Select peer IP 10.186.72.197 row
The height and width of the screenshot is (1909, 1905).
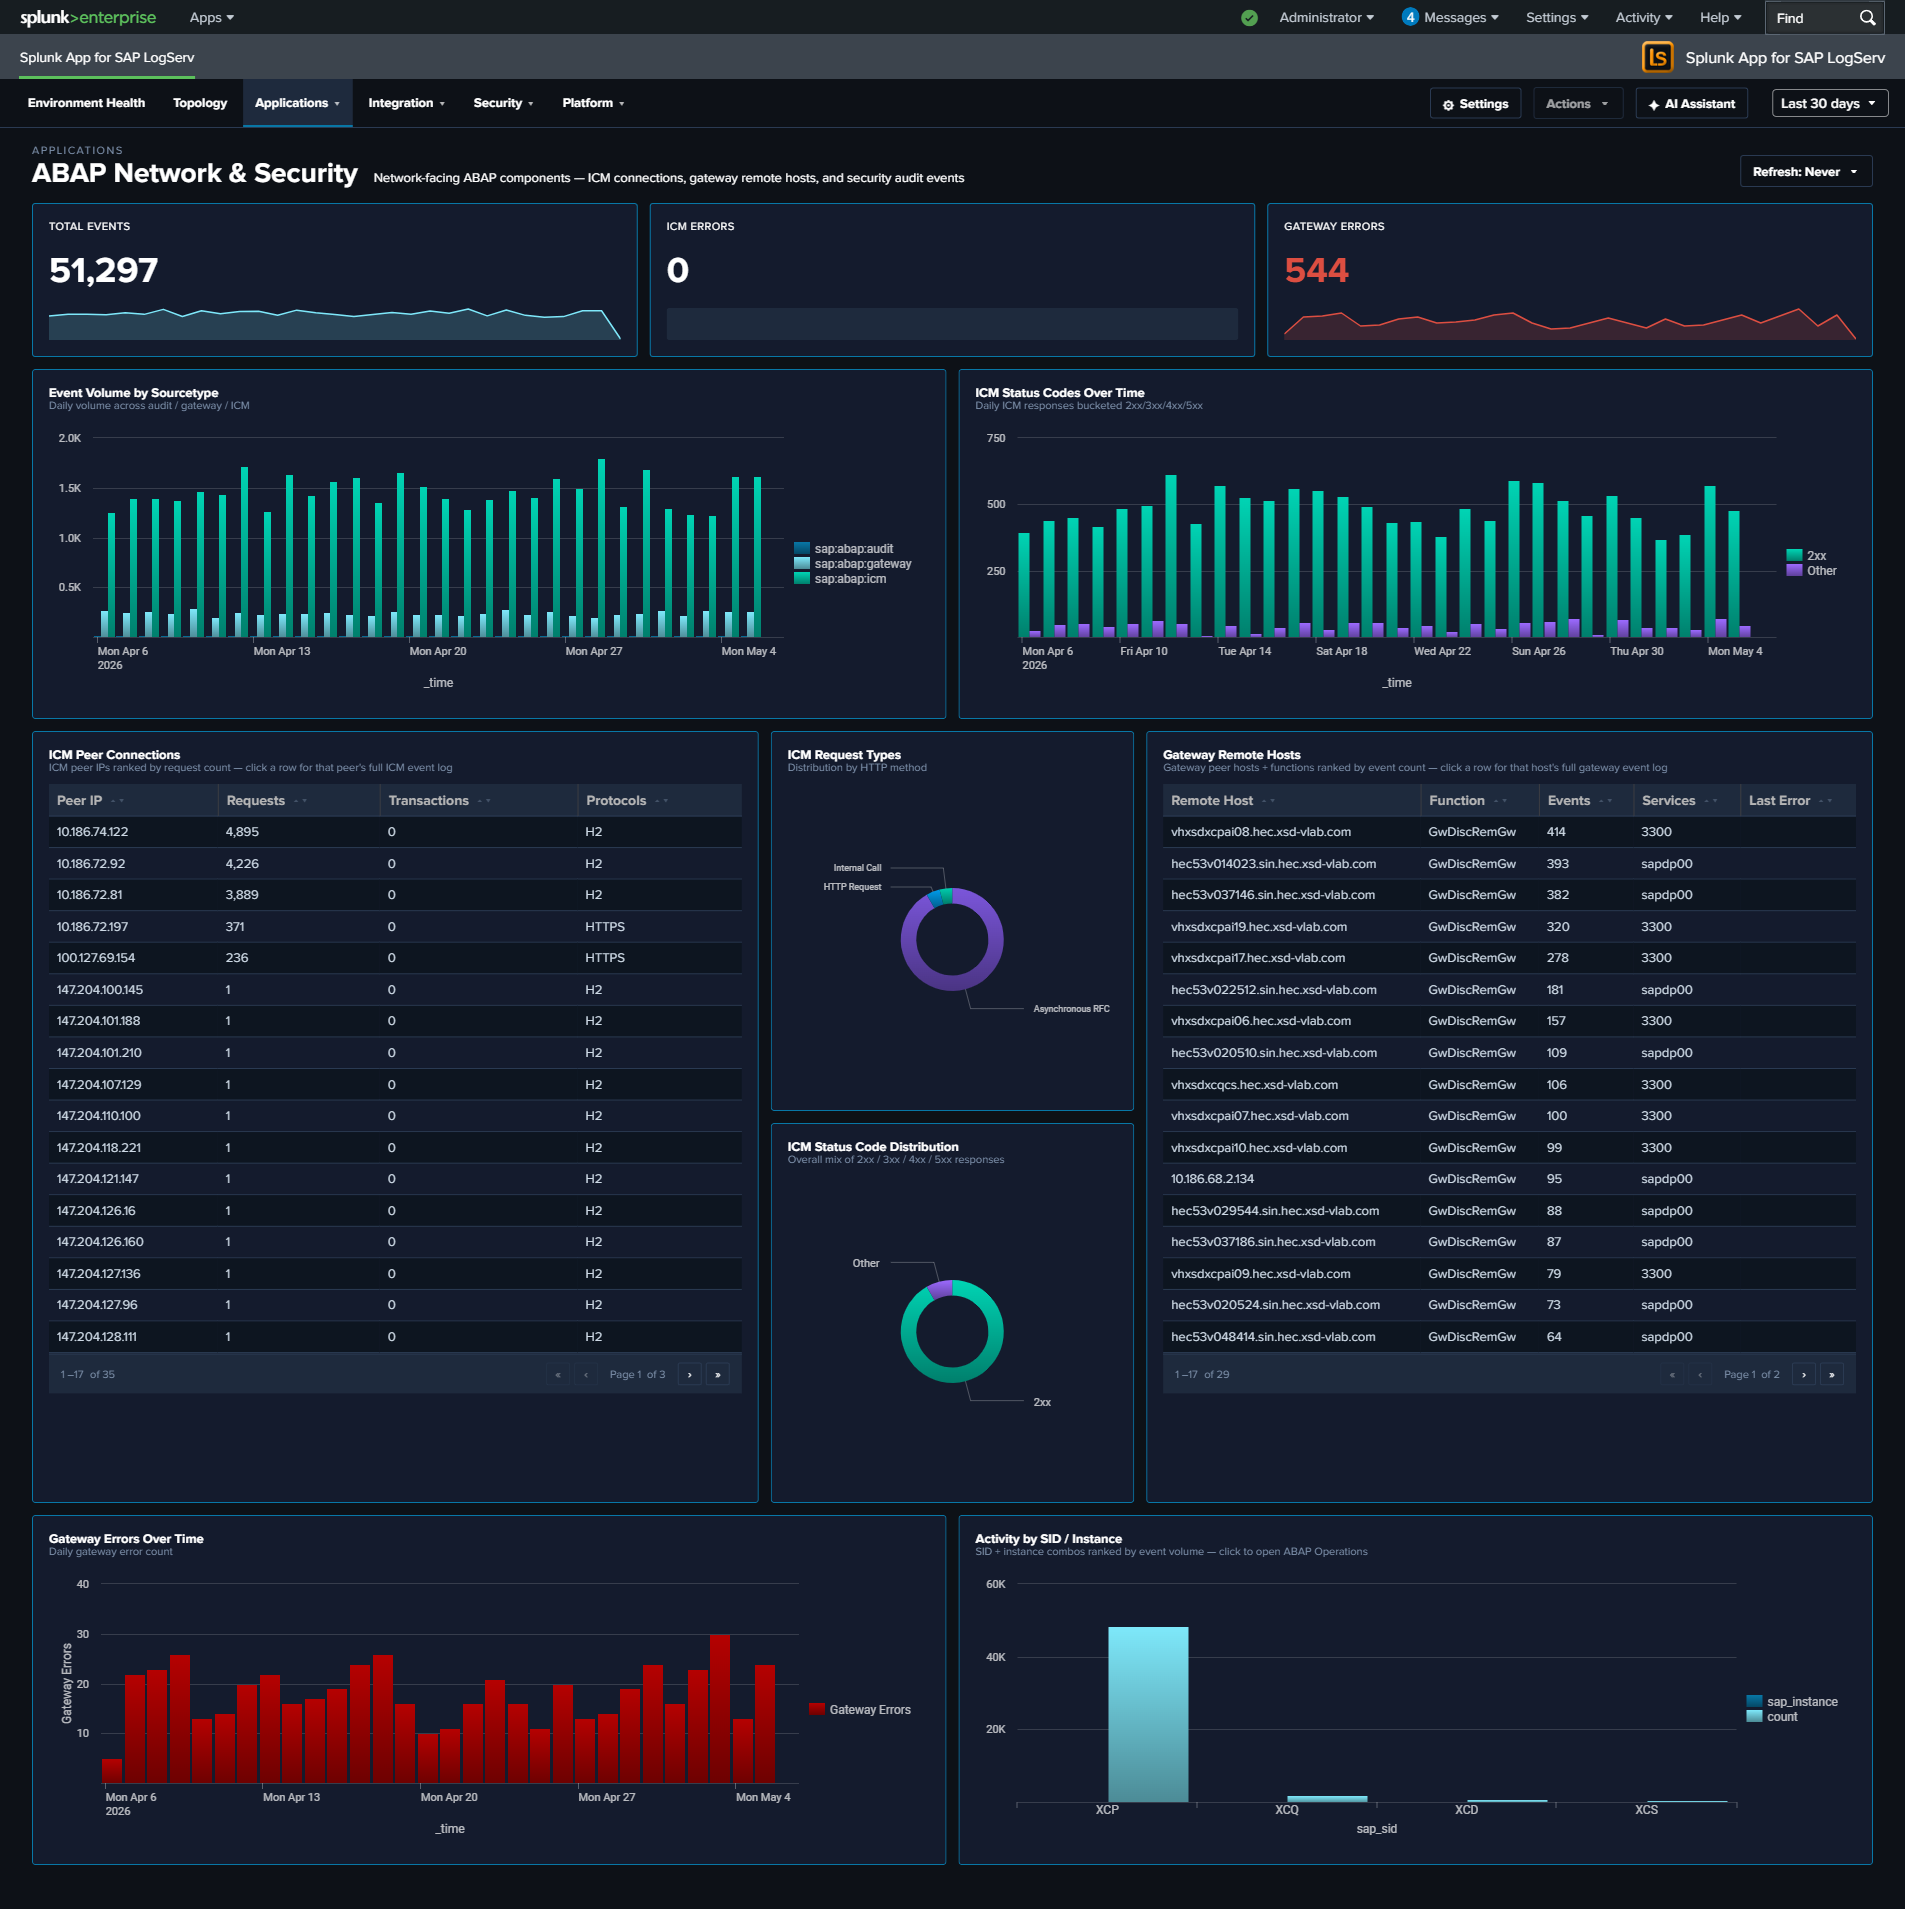(395, 926)
